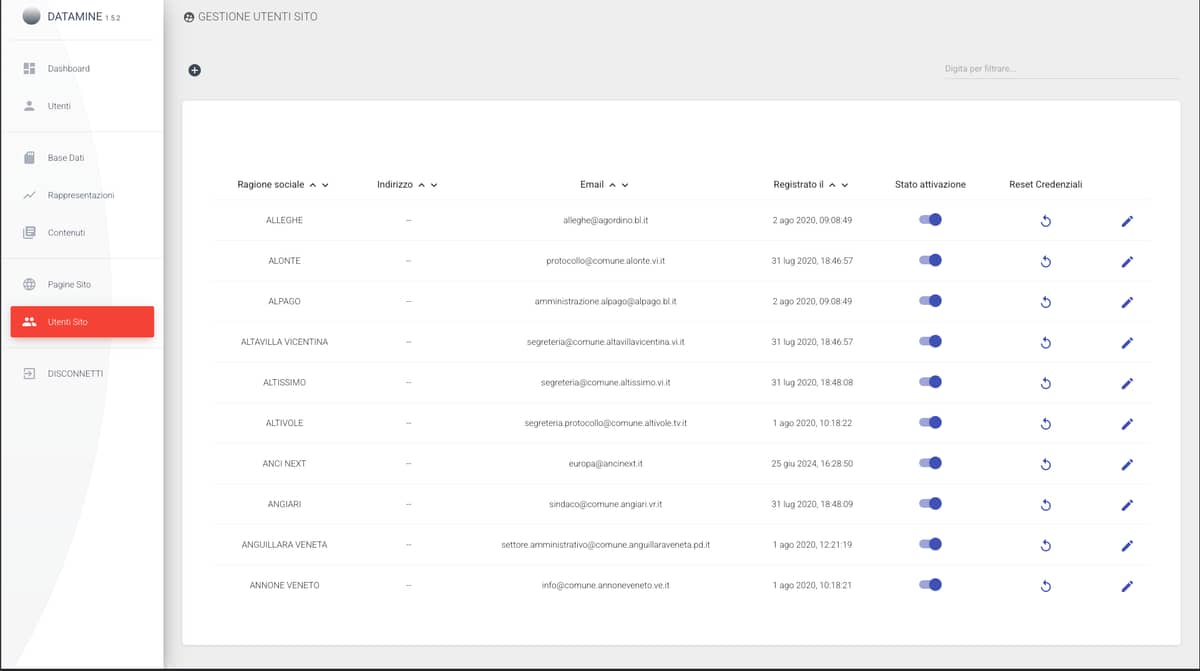Select the Utenti Sito menu item
The width and height of the screenshot is (1200, 671).
click(82, 322)
